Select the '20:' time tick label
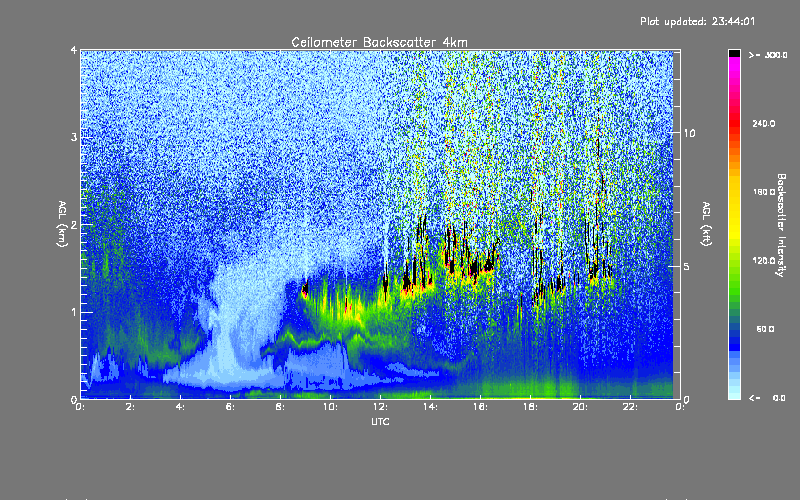The image size is (800, 500). coord(580,407)
